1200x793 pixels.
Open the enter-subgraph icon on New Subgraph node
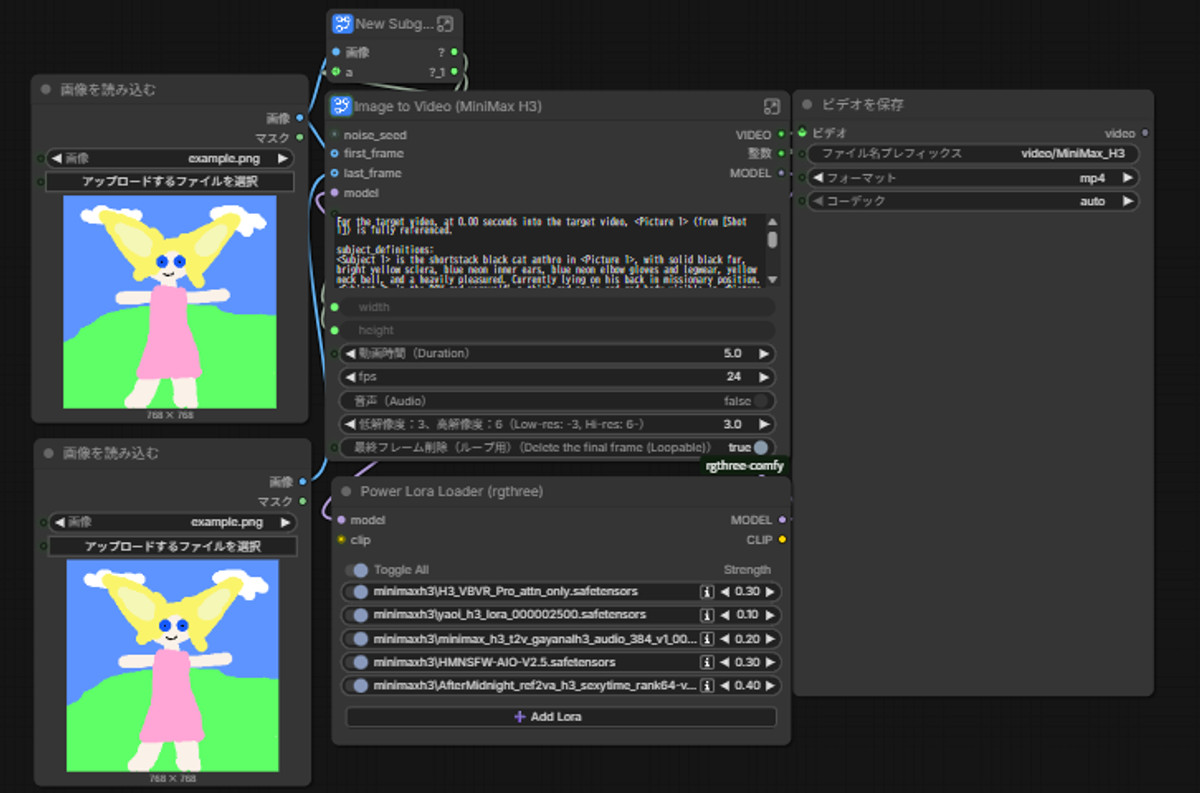click(446, 24)
